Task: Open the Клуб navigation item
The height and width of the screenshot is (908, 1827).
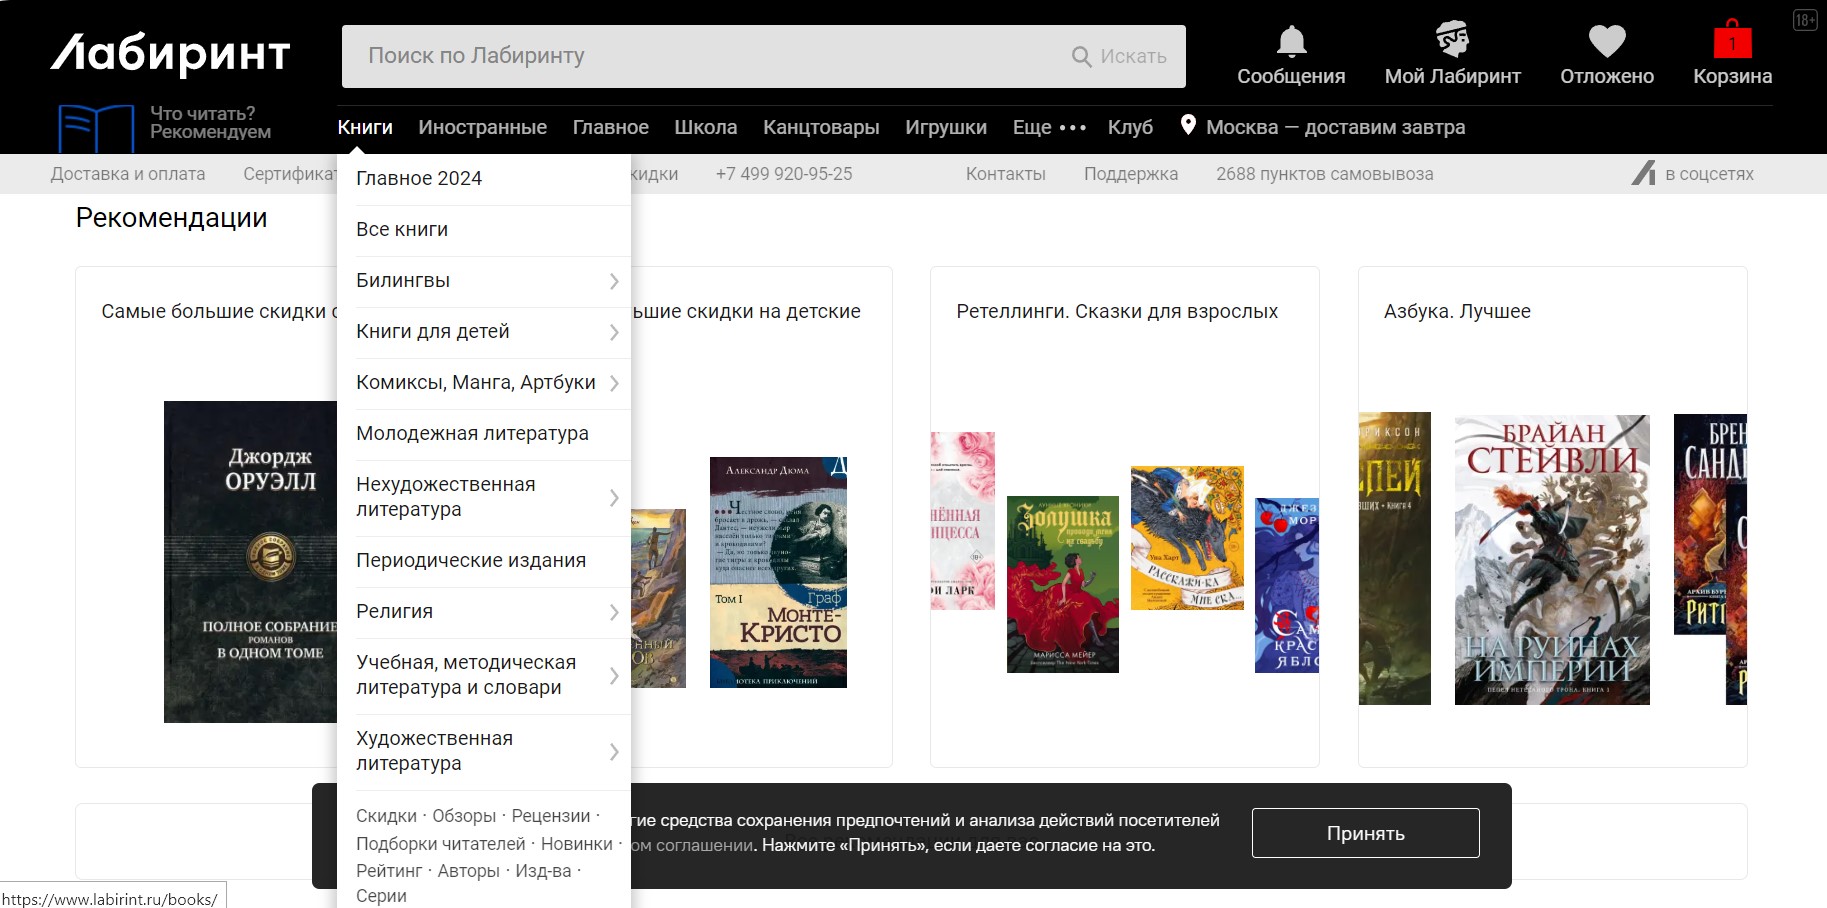Action: (x=1130, y=127)
